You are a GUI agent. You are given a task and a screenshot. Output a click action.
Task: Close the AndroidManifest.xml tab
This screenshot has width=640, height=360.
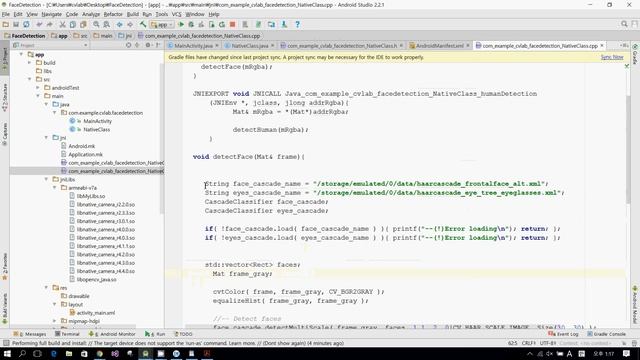click(468, 46)
